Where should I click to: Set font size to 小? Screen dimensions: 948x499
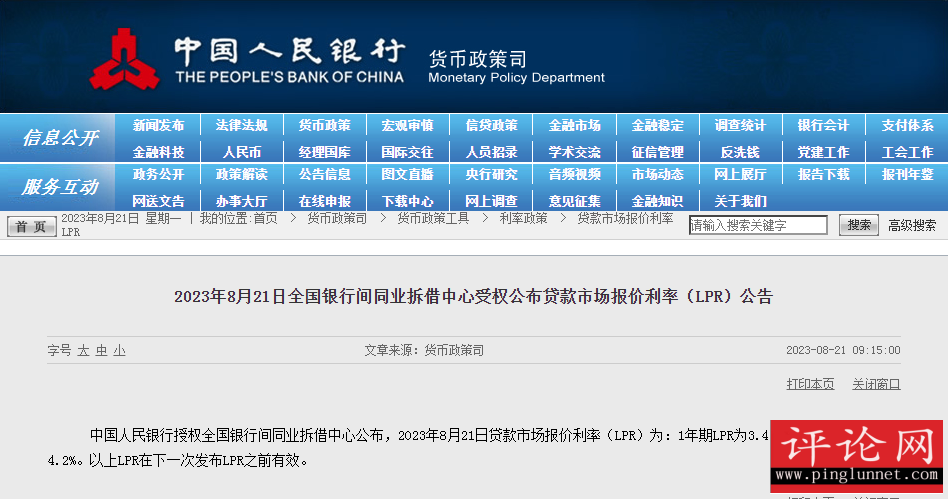click(x=119, y=350)
